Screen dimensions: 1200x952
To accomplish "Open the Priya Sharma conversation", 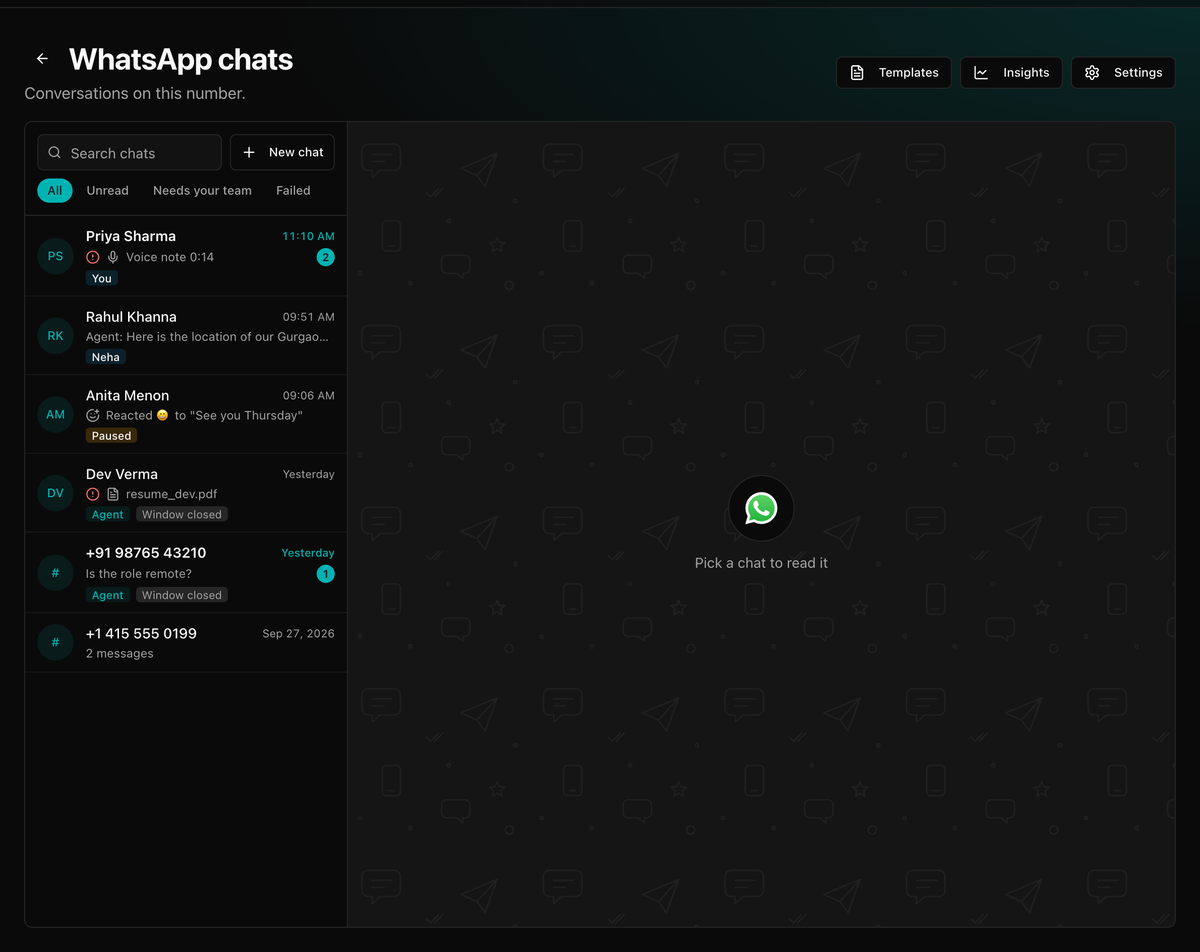I will 186,256.
